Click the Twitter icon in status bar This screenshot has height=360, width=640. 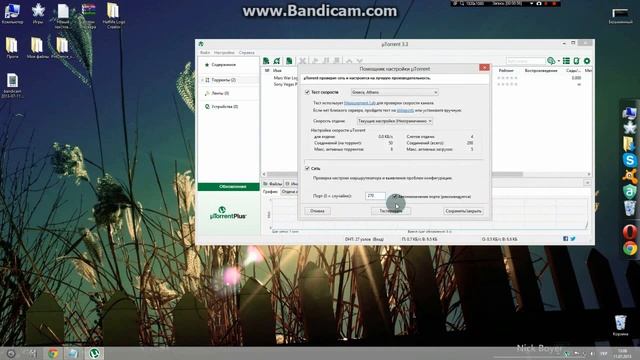click(573, 239)
